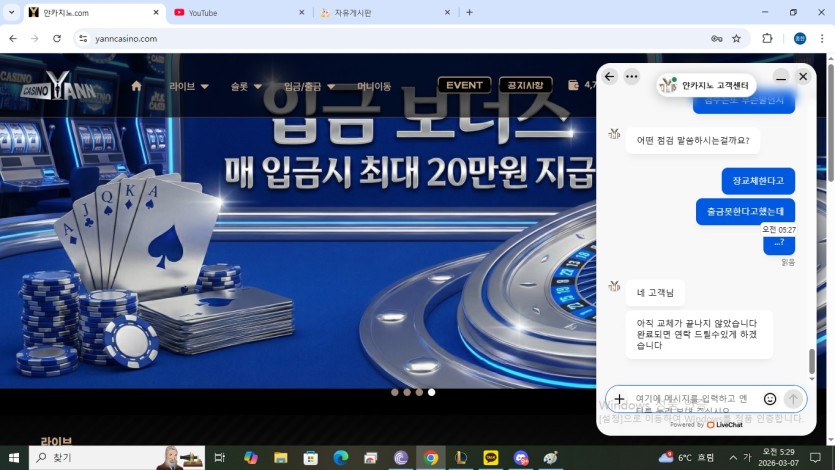Open the 라이브 dropdown menu
The image size is (835, 470).
point(189,86)
